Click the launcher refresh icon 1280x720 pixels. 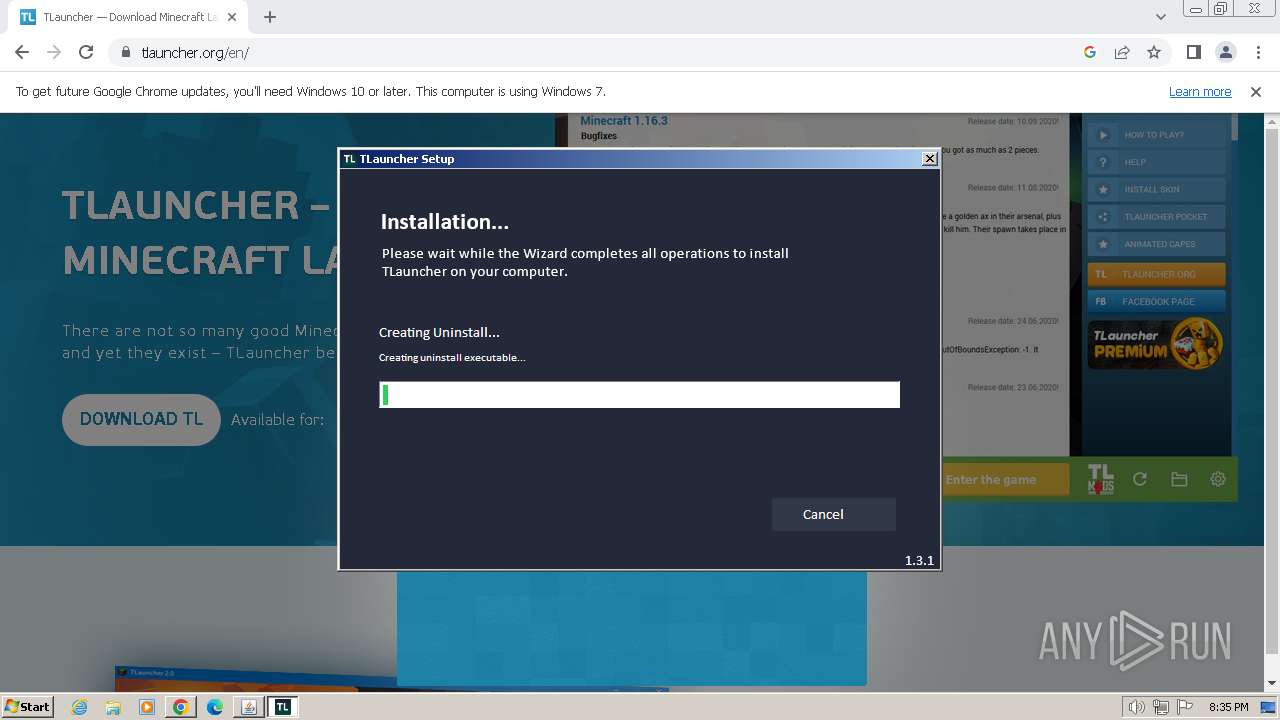pos(1140,479)
